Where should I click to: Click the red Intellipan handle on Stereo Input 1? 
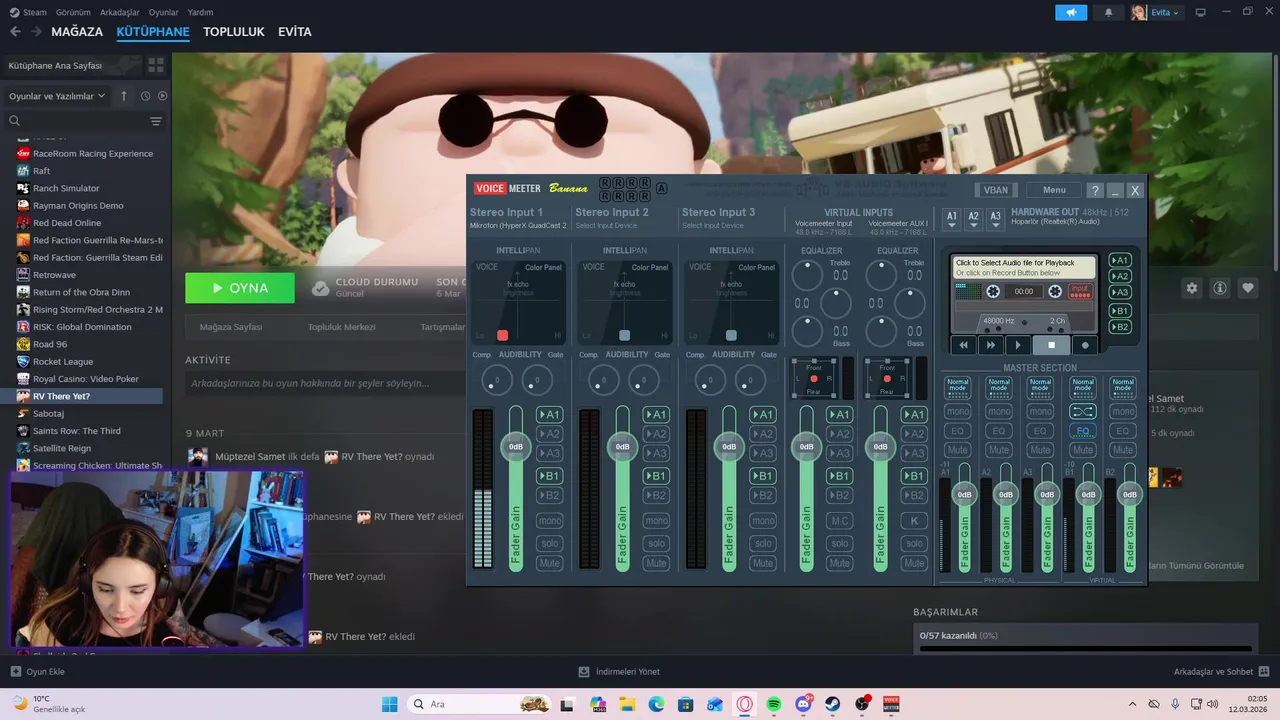click(503, 335)
